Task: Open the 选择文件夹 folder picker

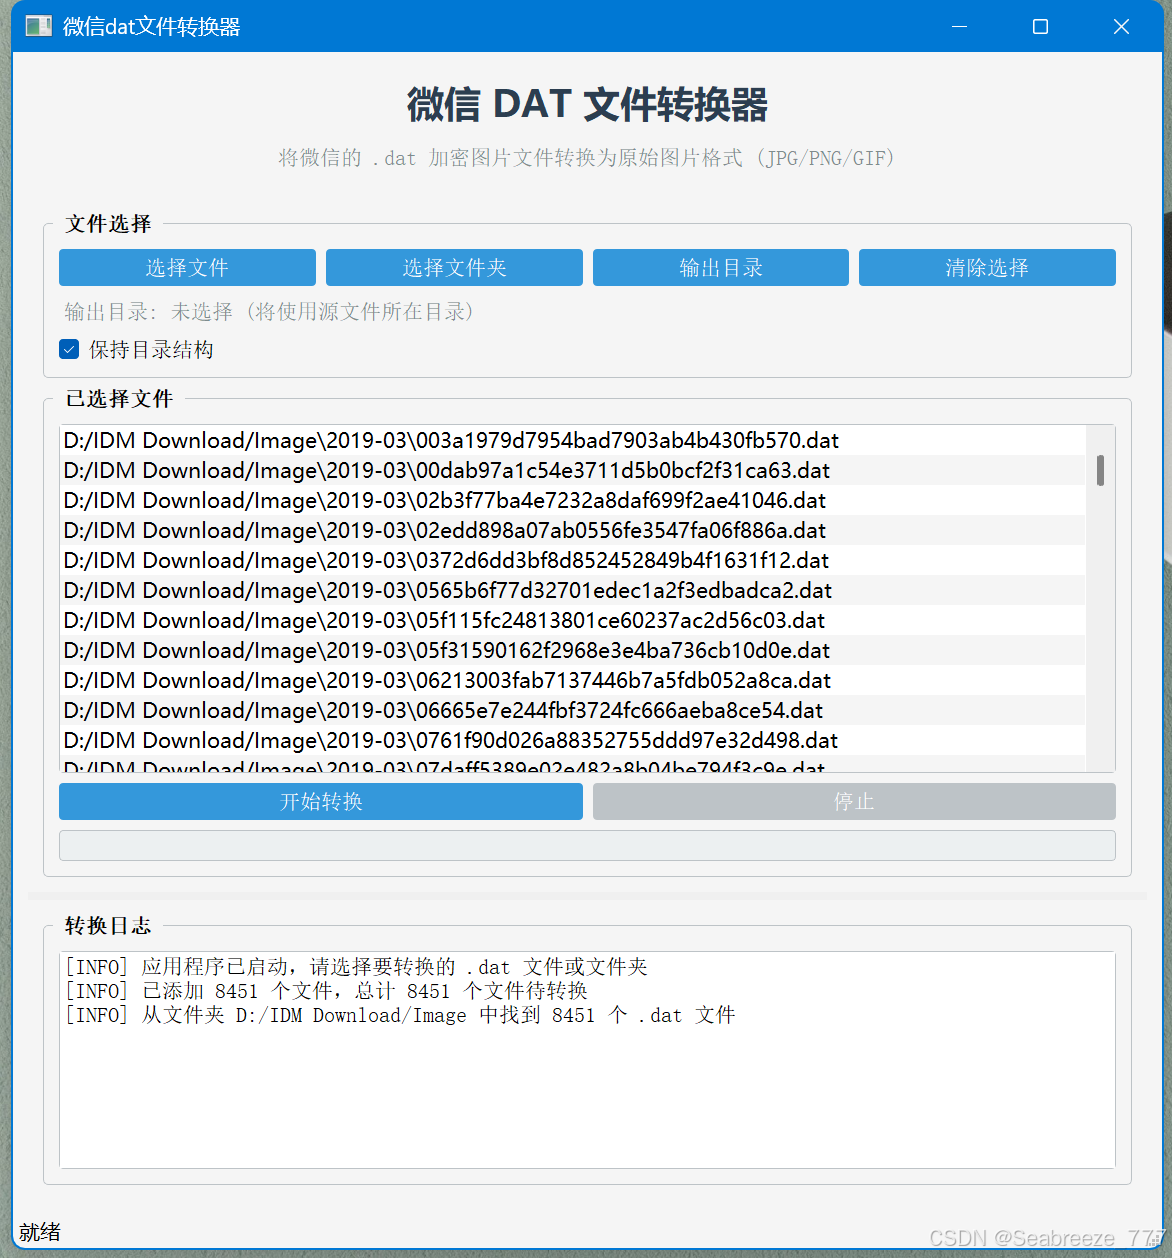Action: pyautogui.click(x=453, y=267)
